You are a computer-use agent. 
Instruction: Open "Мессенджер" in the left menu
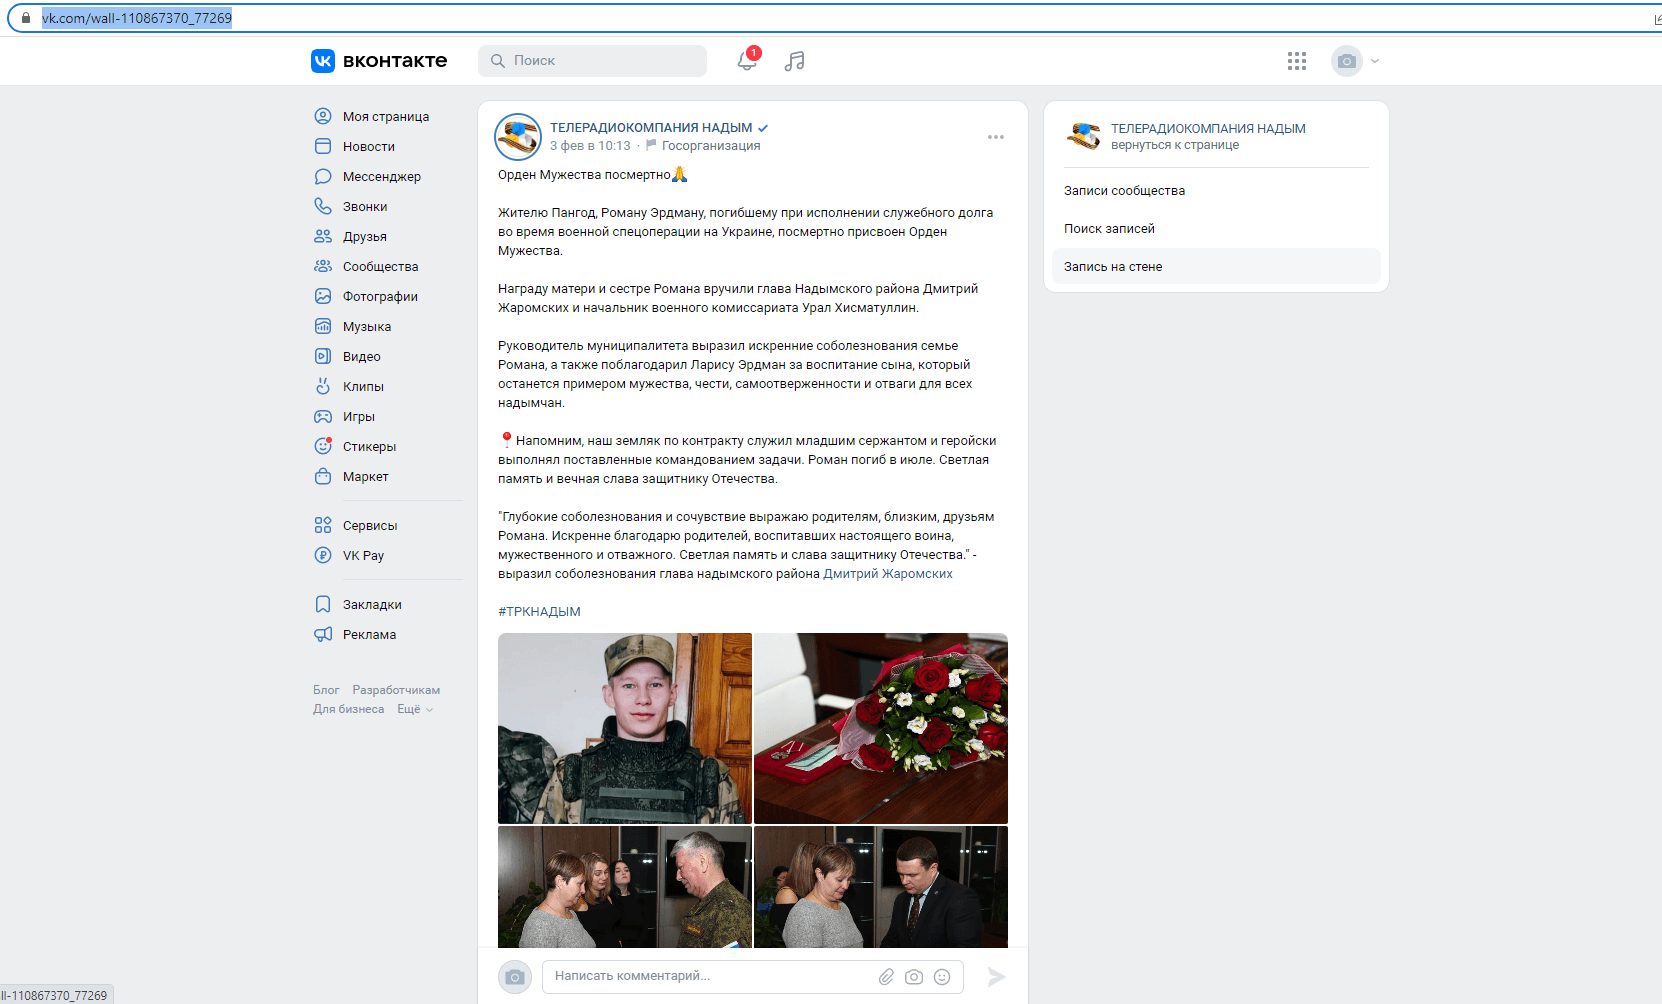tap(382, 176)
